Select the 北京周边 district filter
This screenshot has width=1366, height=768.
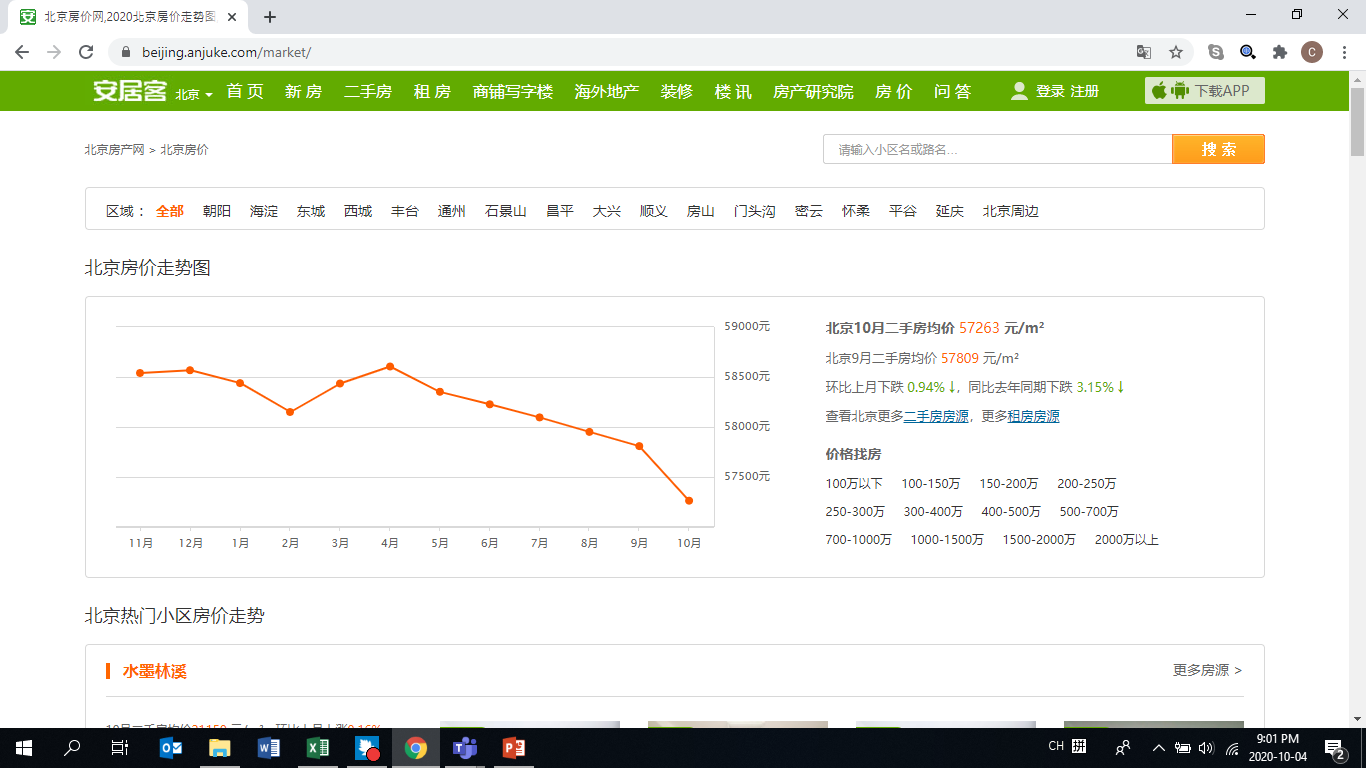click(x=1011, y=211)
